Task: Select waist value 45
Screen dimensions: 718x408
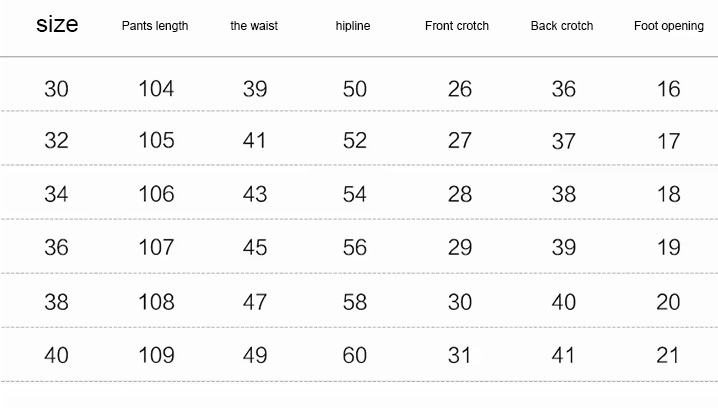Action: click(255, 248)
